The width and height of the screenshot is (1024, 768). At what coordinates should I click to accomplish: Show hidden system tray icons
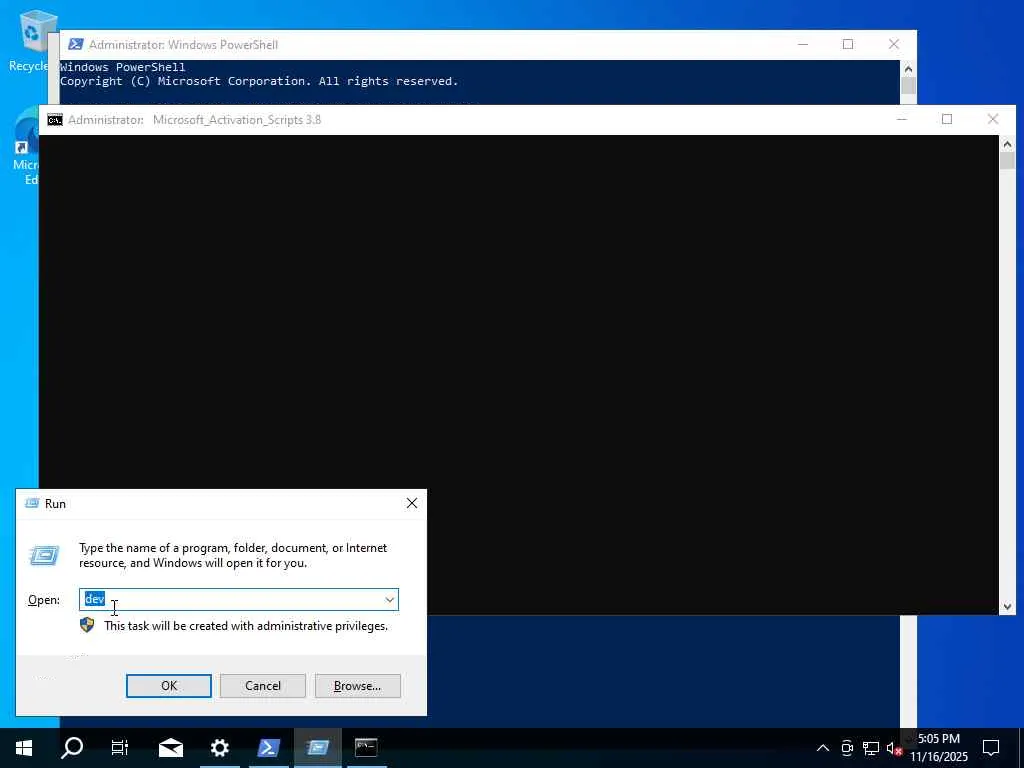click(x=823, y=748)
